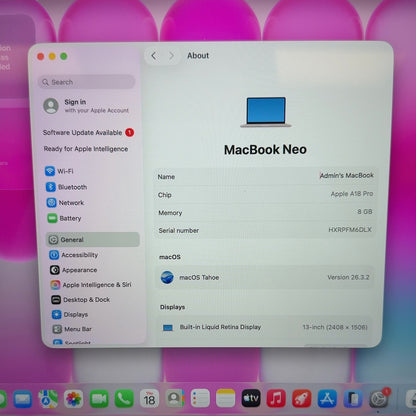
Task: Select the General sidebar item
Action: click(x=93, y=240)
